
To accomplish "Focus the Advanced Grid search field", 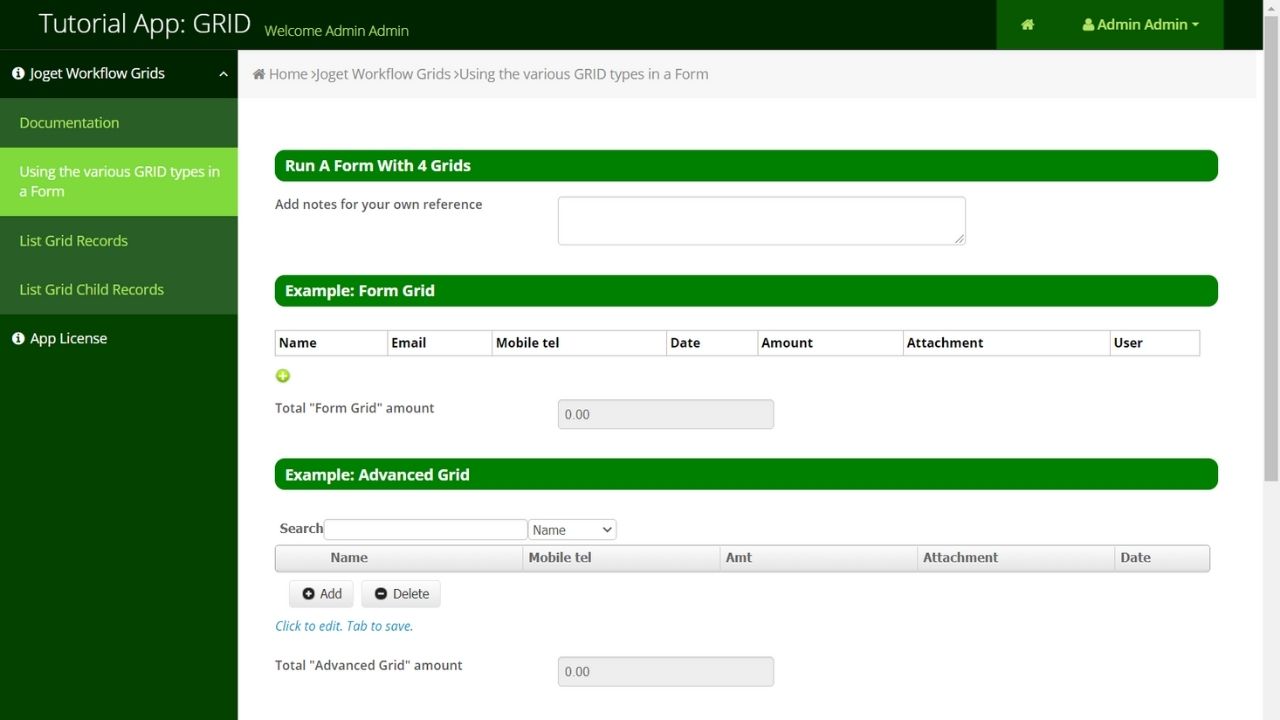I will 425,530.
